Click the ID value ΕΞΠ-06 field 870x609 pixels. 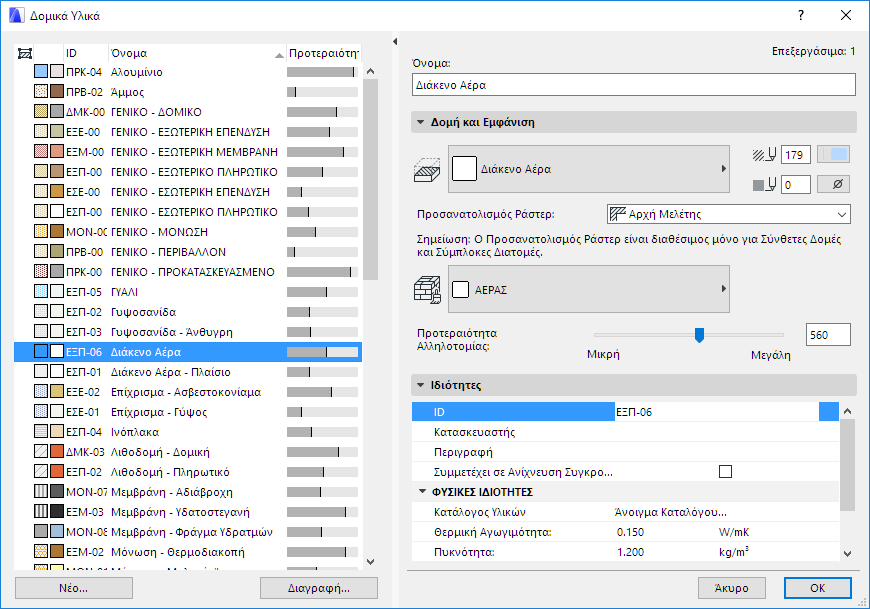(x=717, y=412)
